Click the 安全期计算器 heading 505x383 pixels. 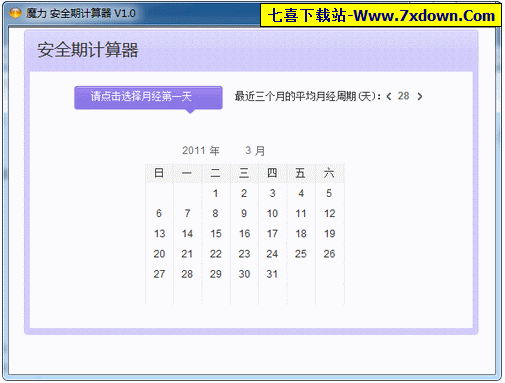88,50
